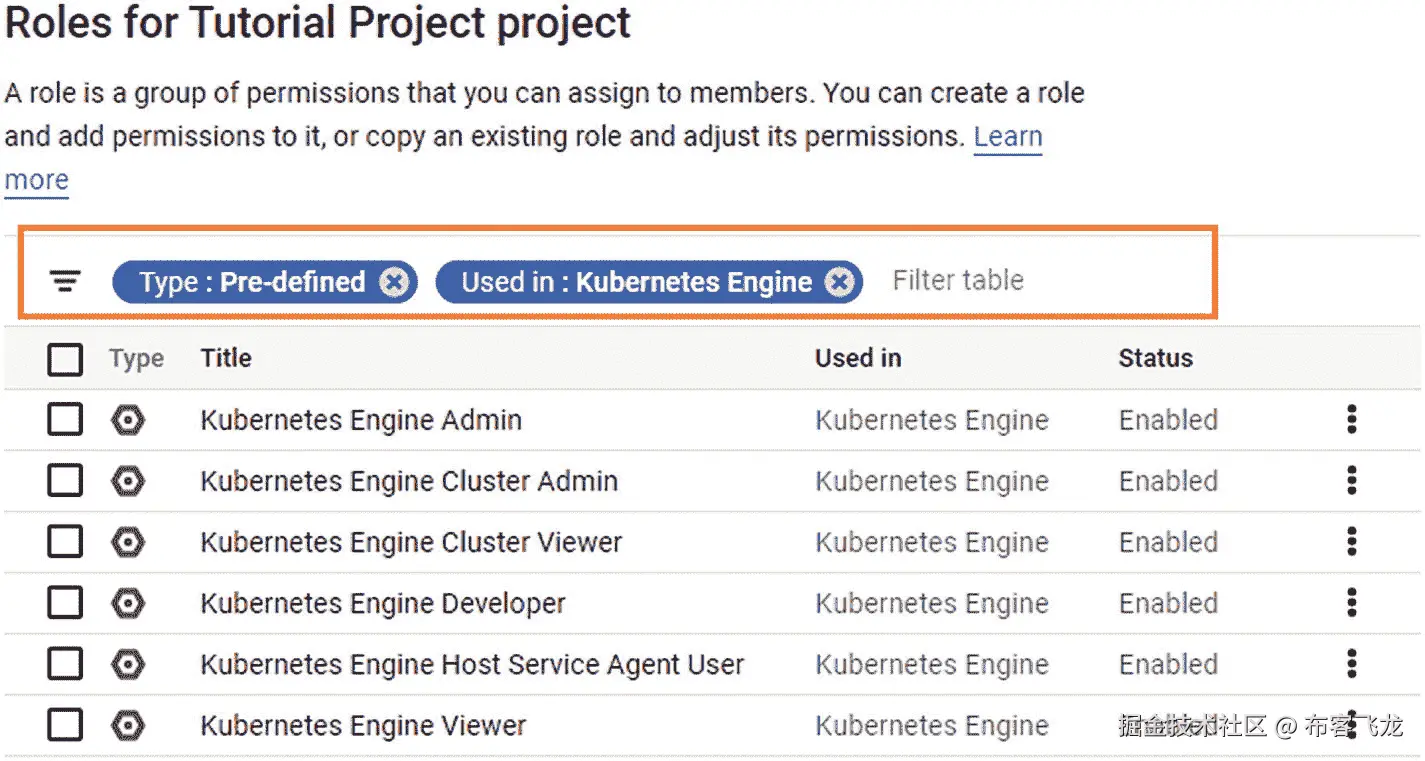The image size is (1425, 761).
Task: Toggle the select-all checkbox in table header
Action: [x=65, y=359]
